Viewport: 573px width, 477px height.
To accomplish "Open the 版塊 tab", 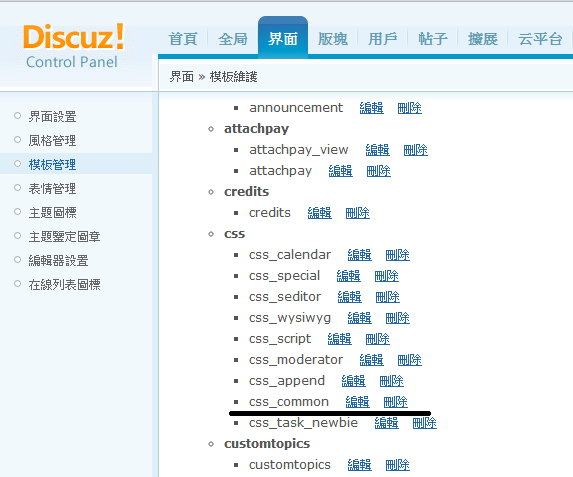I will click(x=333, y=39).
